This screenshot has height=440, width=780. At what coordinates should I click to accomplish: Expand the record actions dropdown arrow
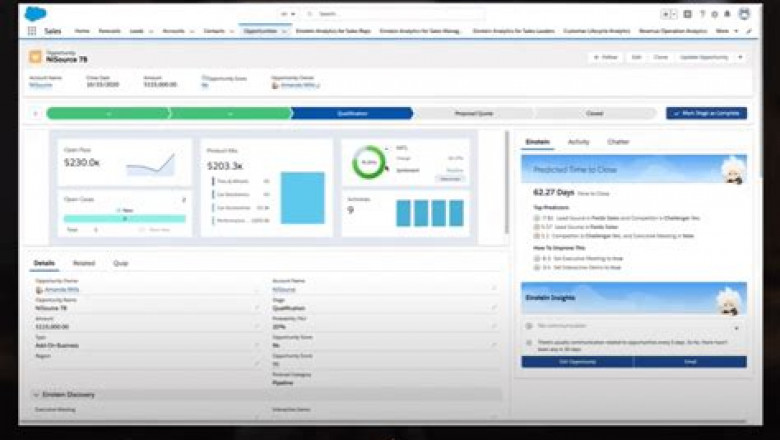tap(740, 57)
